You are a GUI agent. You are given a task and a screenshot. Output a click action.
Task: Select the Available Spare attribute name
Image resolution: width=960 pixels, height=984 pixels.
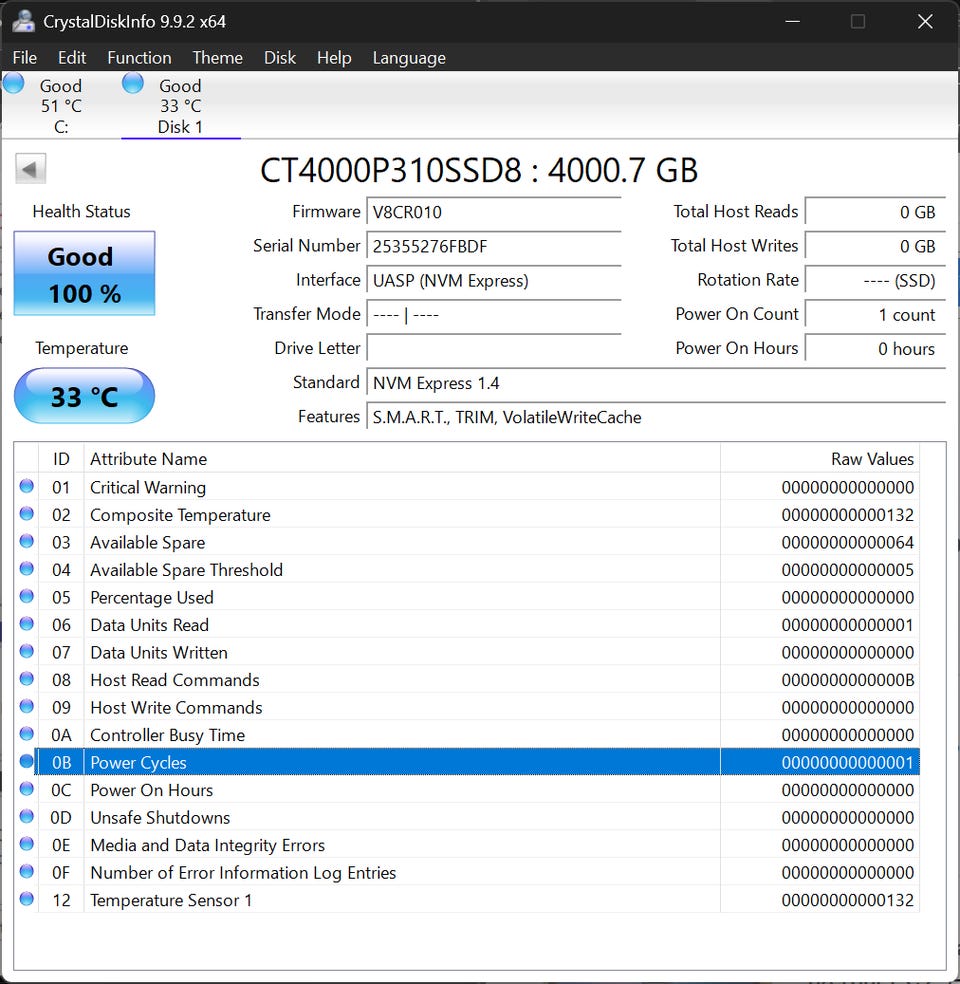point(147,543)
